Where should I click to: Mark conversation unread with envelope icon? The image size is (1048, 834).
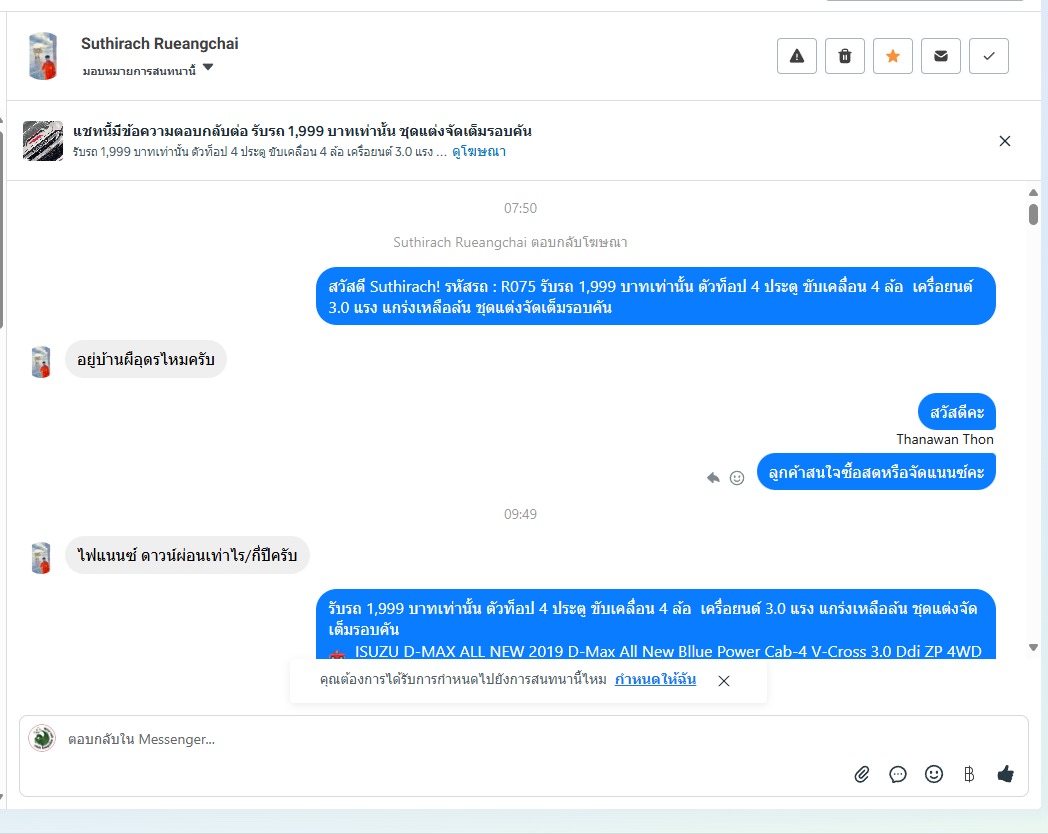tap(941, 56)
